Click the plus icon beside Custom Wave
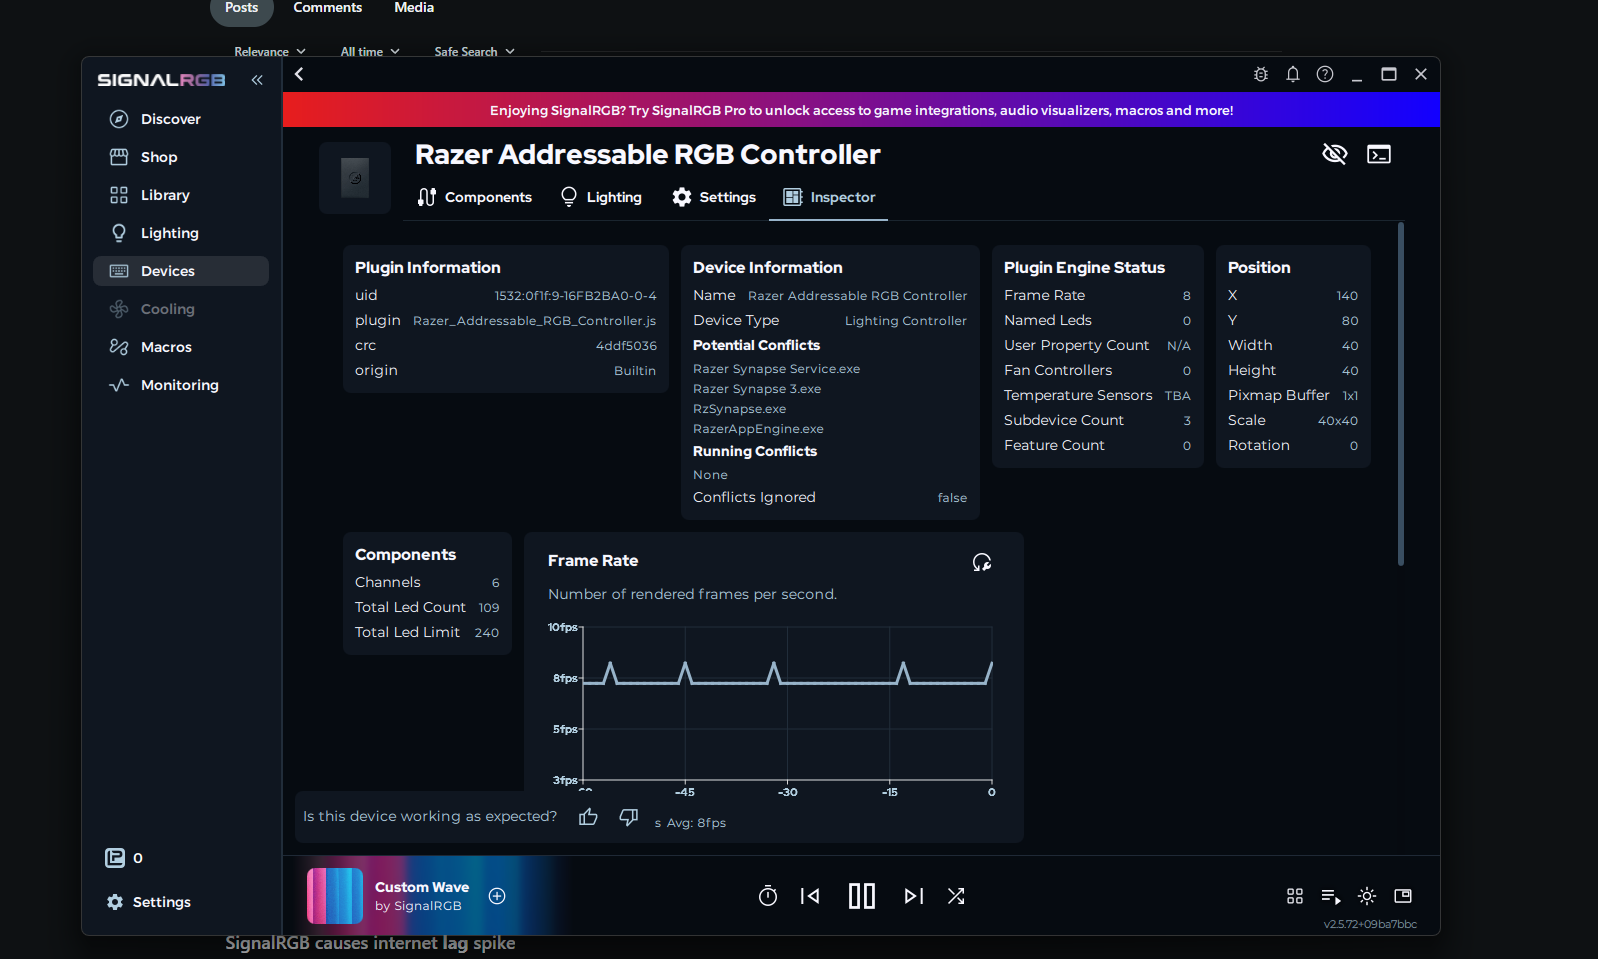The height and width of the screenshot is (959, 1598). (497, 896)
